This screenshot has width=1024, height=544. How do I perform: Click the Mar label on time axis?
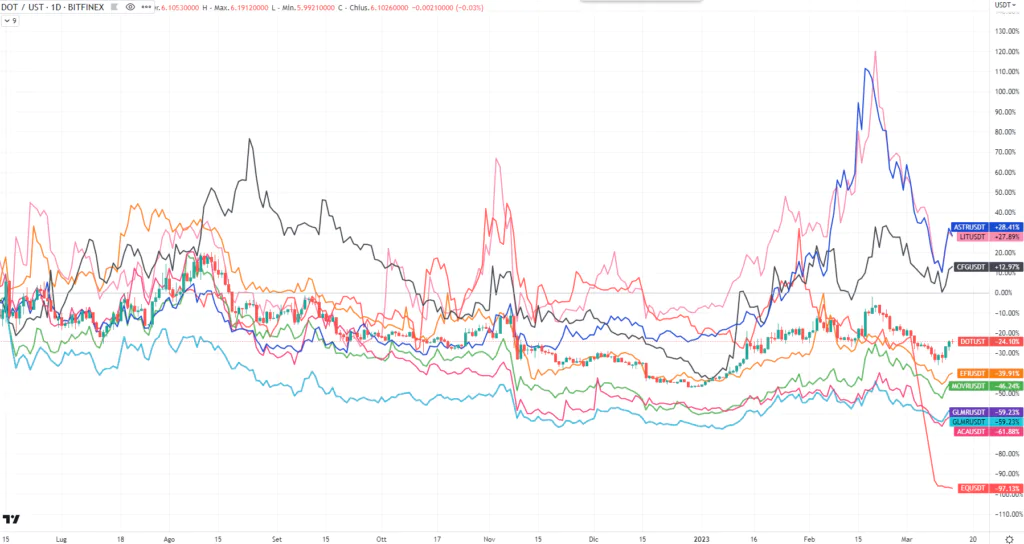906,539
